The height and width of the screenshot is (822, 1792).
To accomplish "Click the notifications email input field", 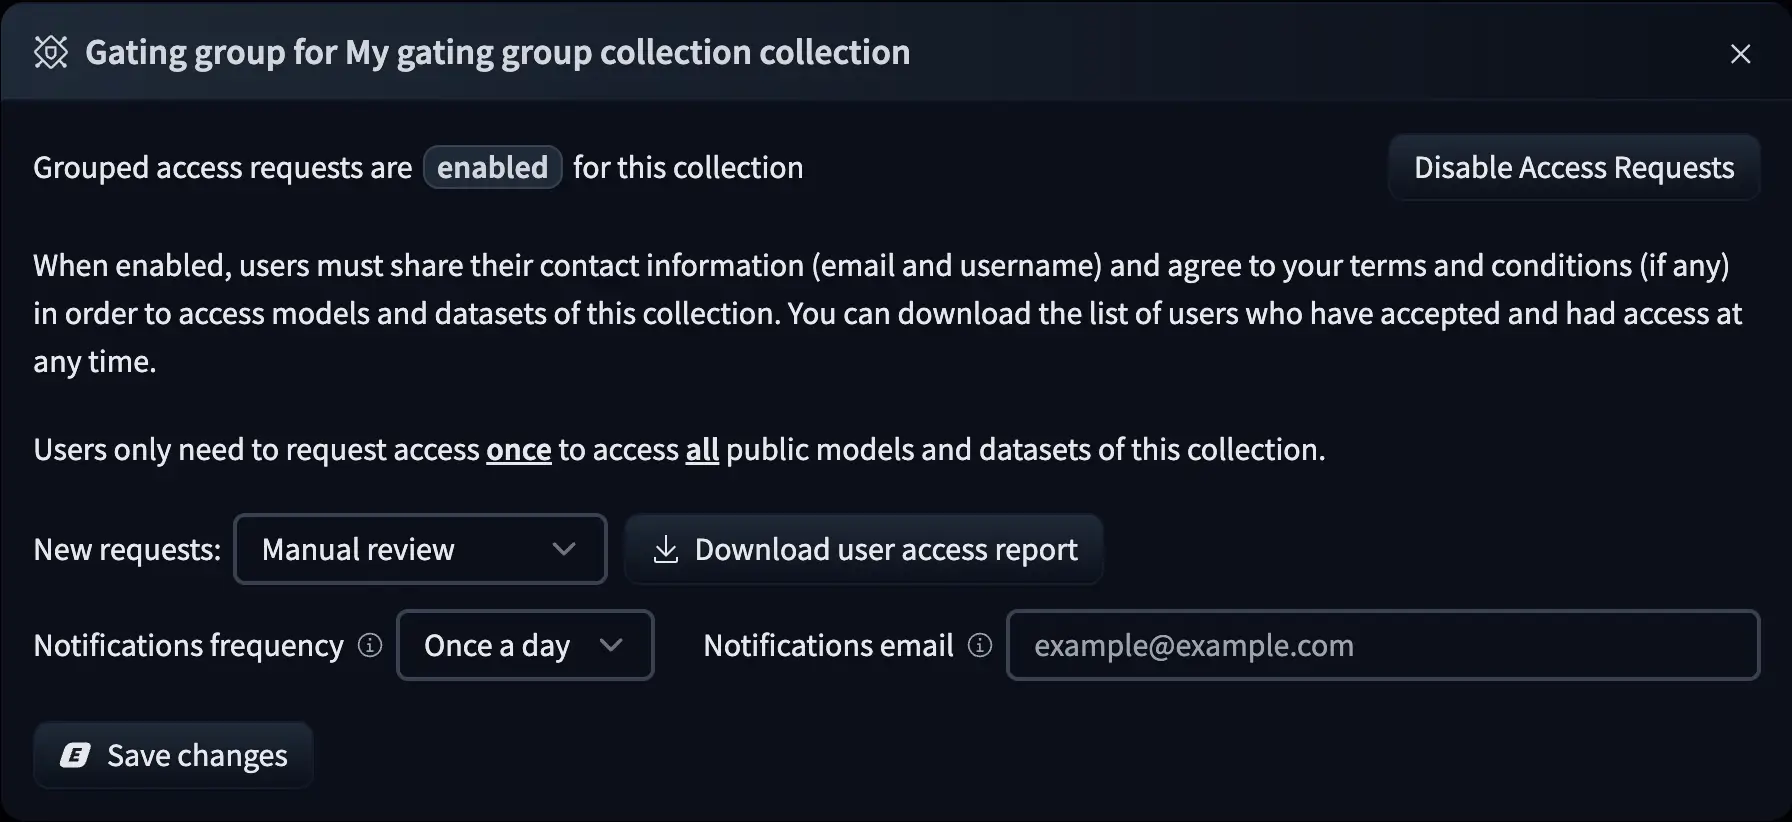I will 1382,645.
